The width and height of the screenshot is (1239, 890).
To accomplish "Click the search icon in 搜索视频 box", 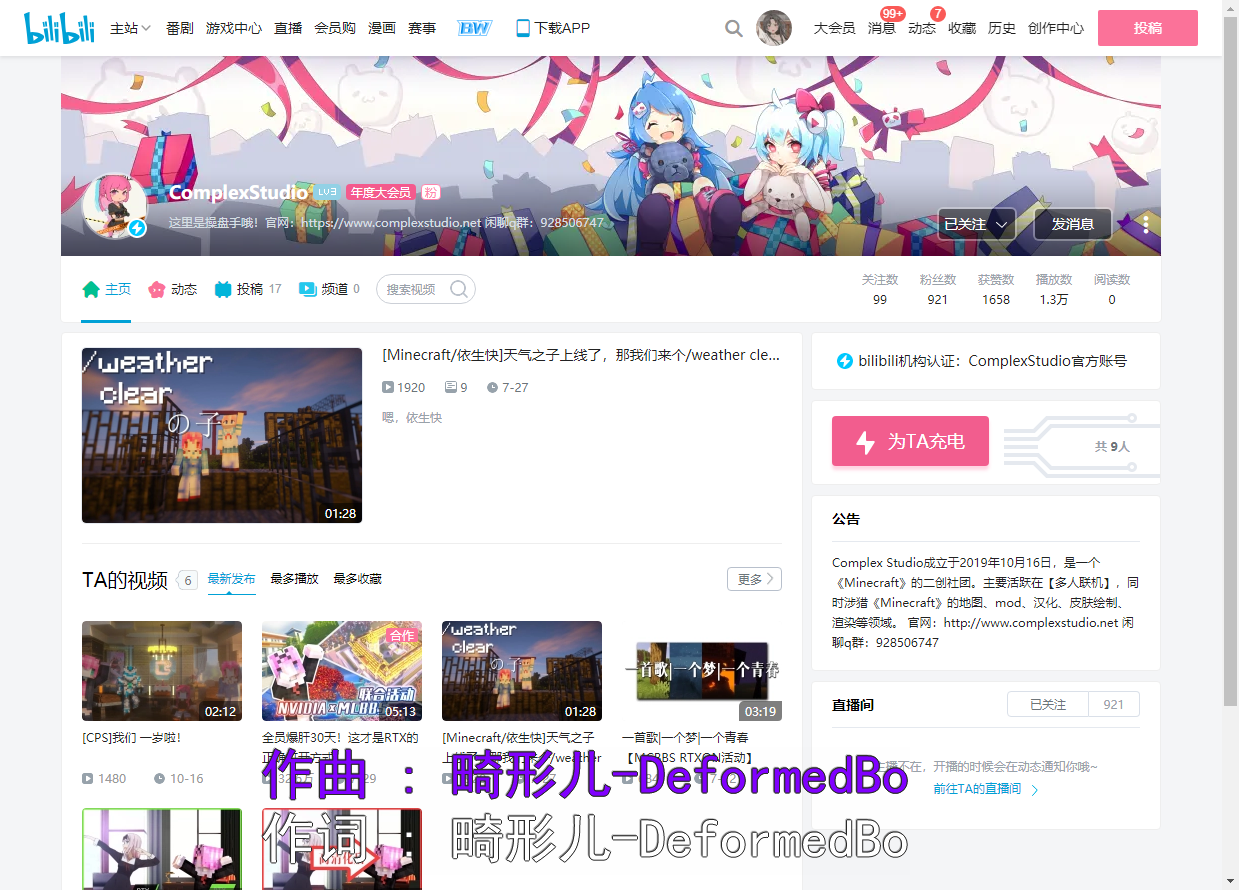I will click(459, 289).
